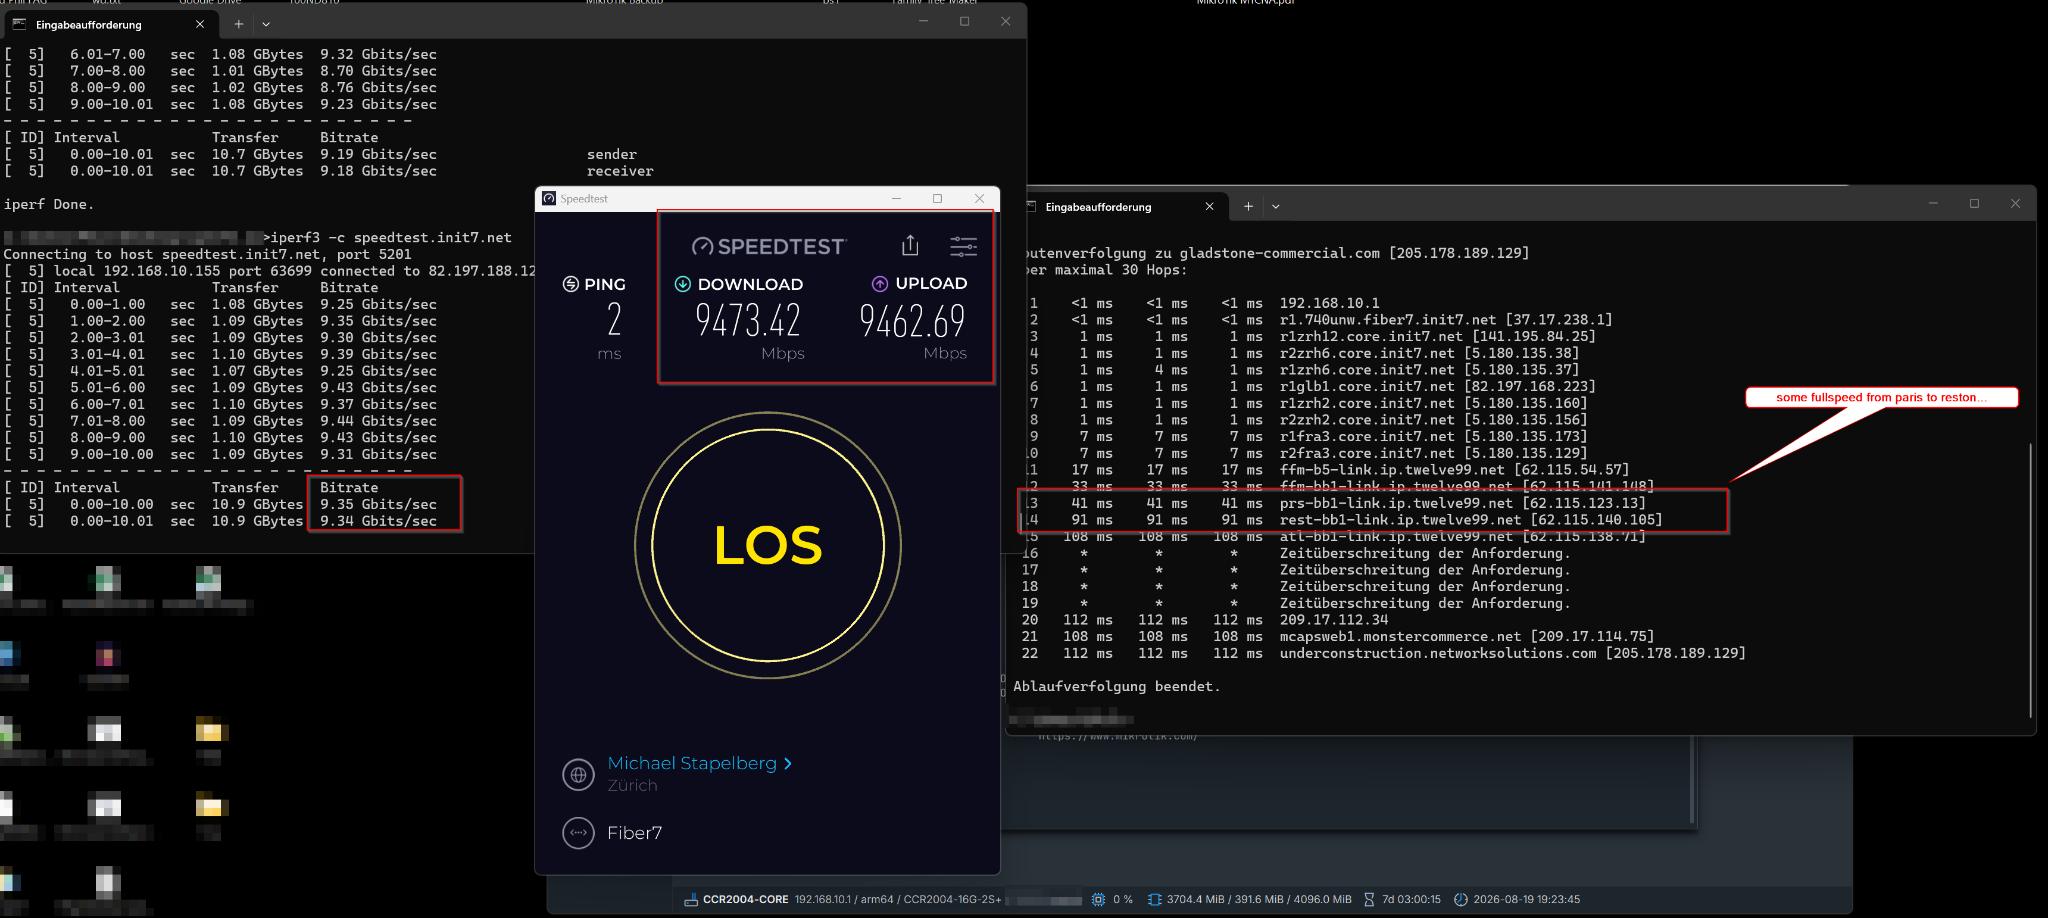Maximize the right terminal window
This screenshot has height=918, width=2048.
tap(1974, 203)
